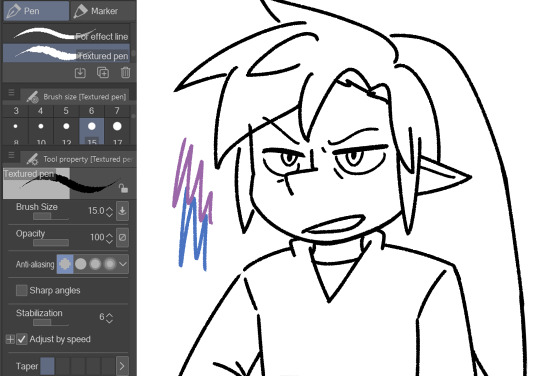The height and width of the screenshot is (376, 540).
Task: Select the For effect line brush
Action: coord(66,34)
